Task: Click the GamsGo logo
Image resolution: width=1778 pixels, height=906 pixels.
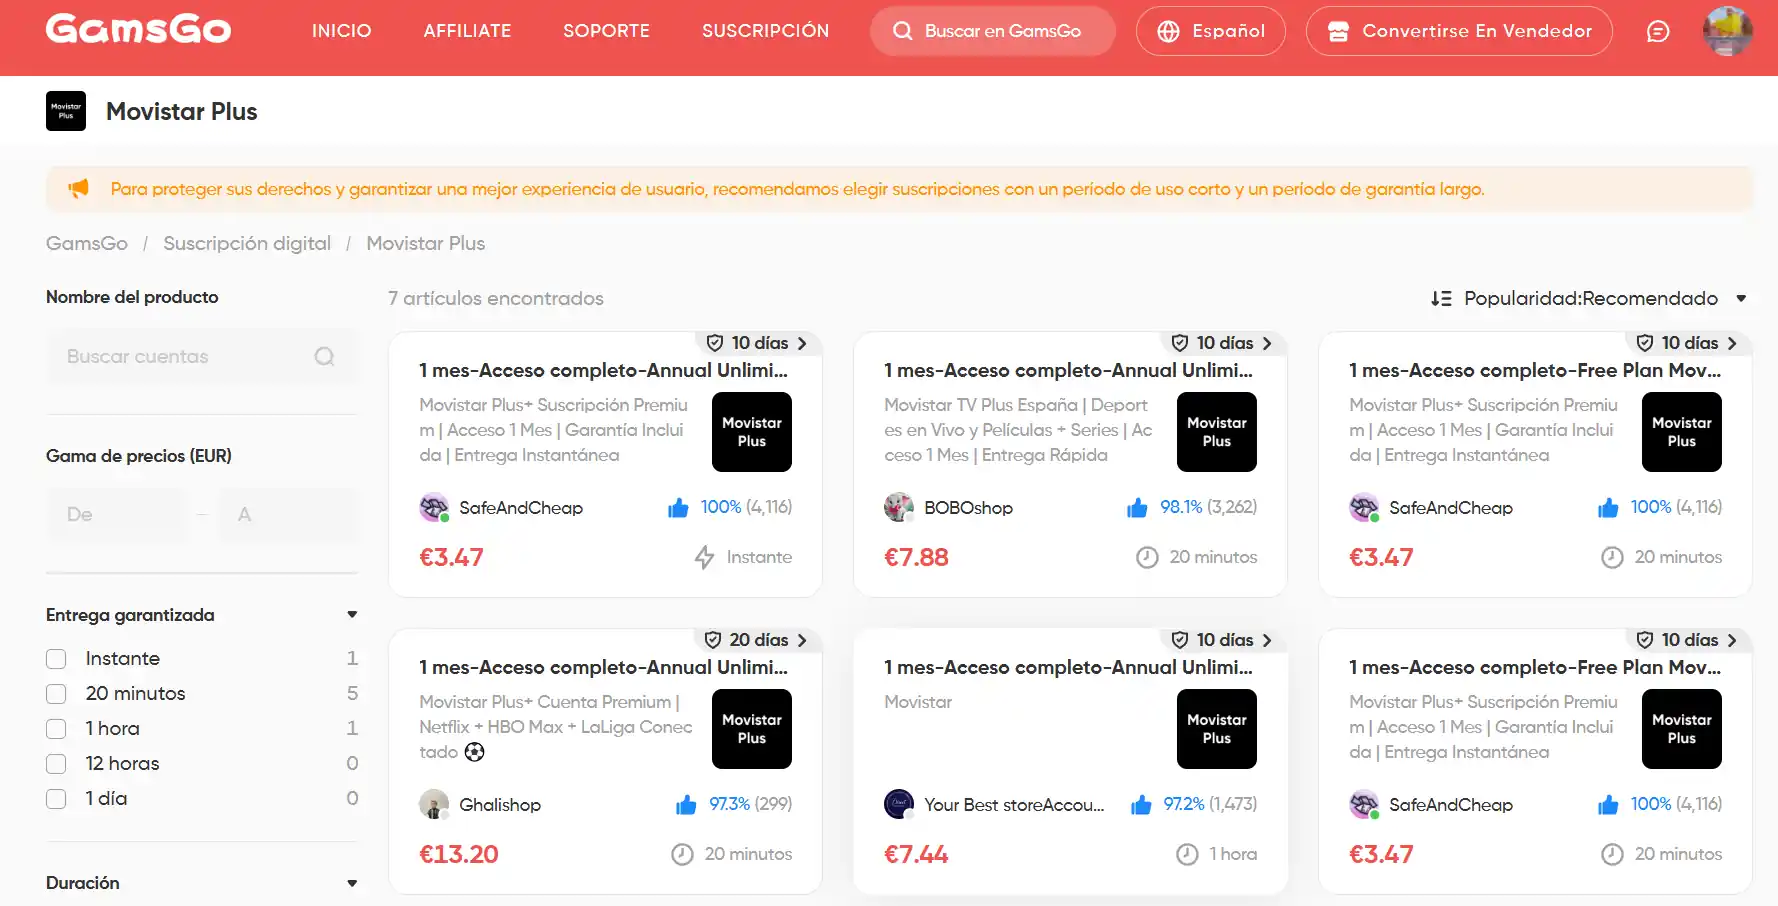Action: click(x=138, y=29)
